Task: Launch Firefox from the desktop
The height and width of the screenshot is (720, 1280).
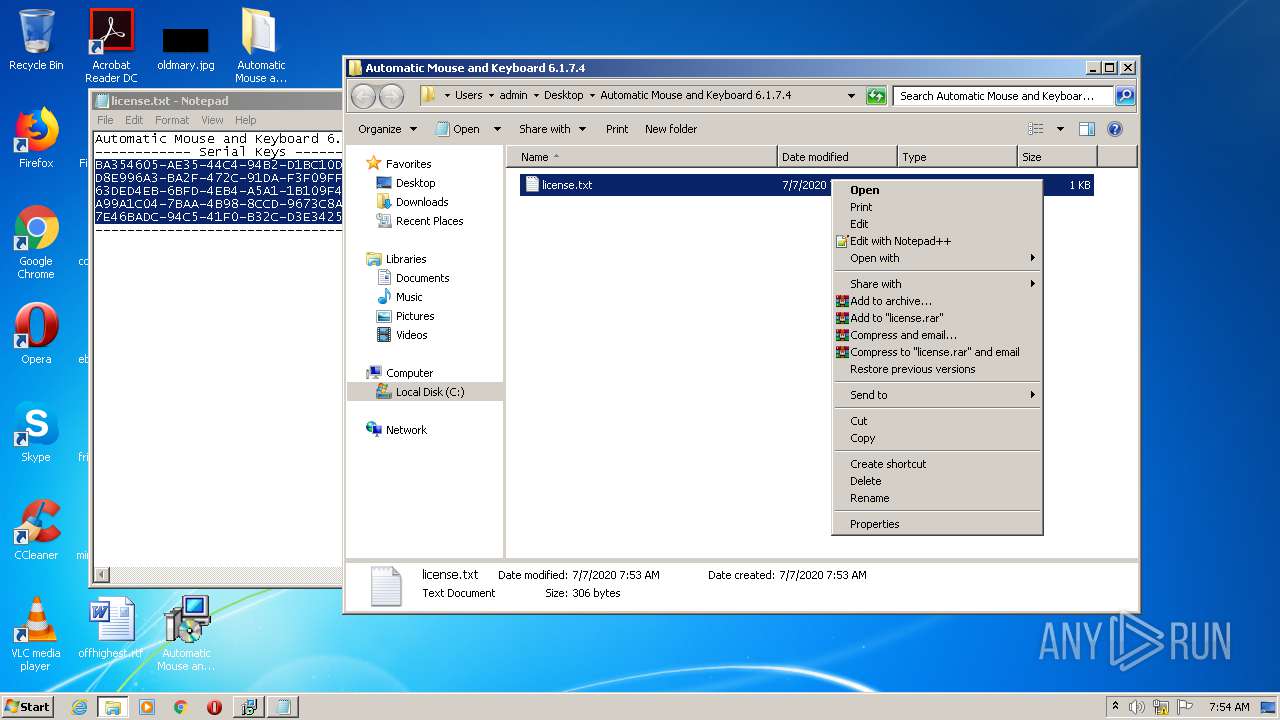Action: click(x=36, y=138)
